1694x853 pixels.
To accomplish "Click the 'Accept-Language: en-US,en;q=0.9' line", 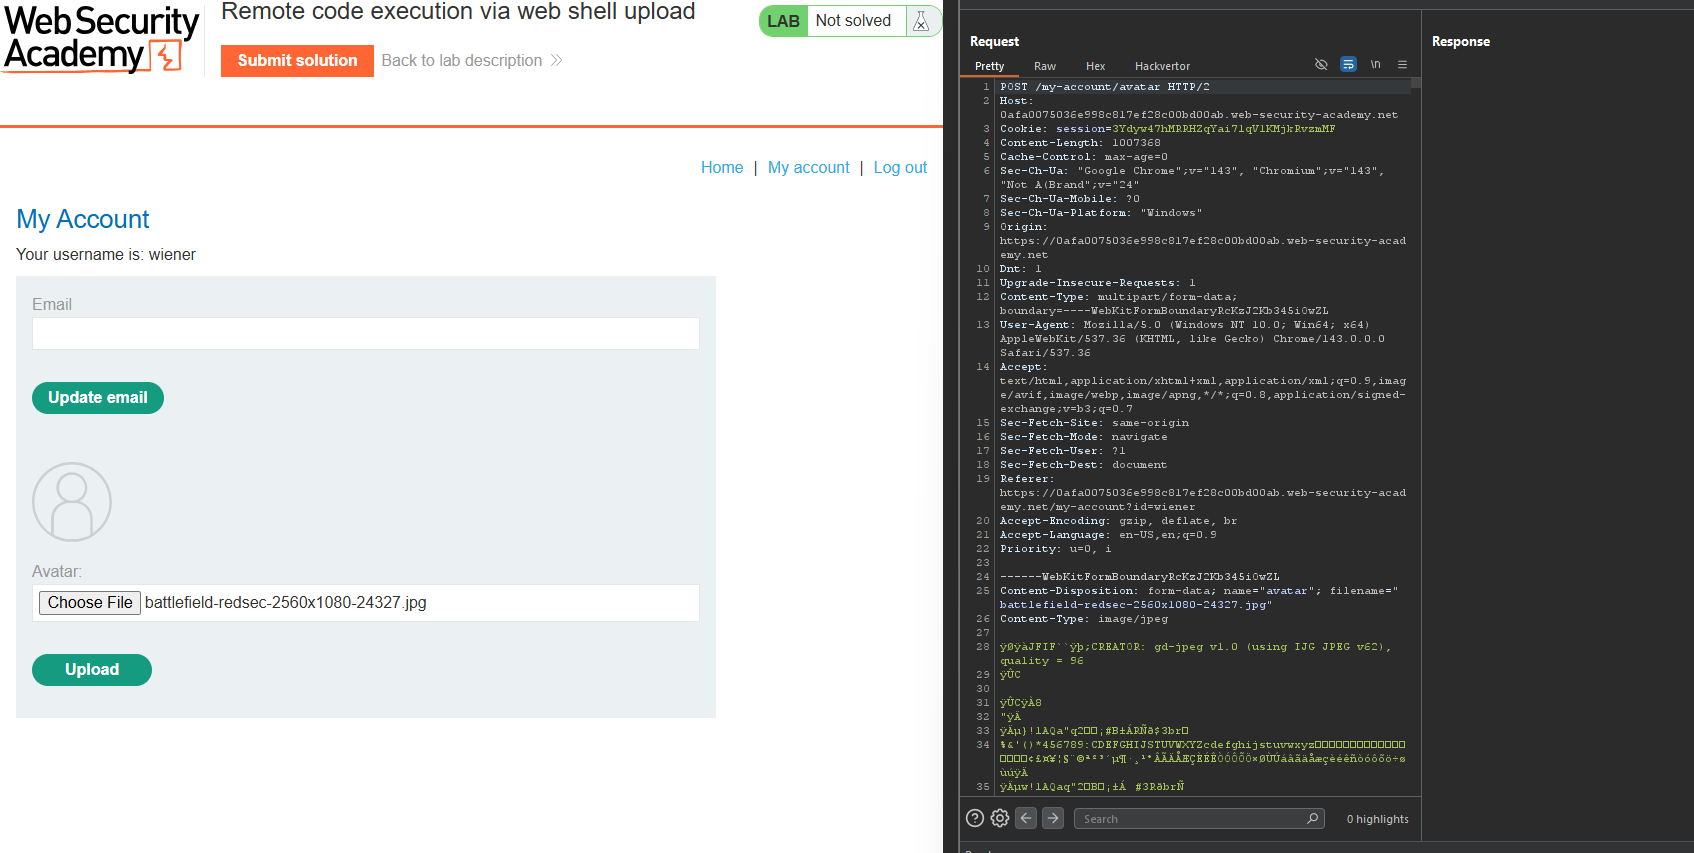I will 1109,535.
